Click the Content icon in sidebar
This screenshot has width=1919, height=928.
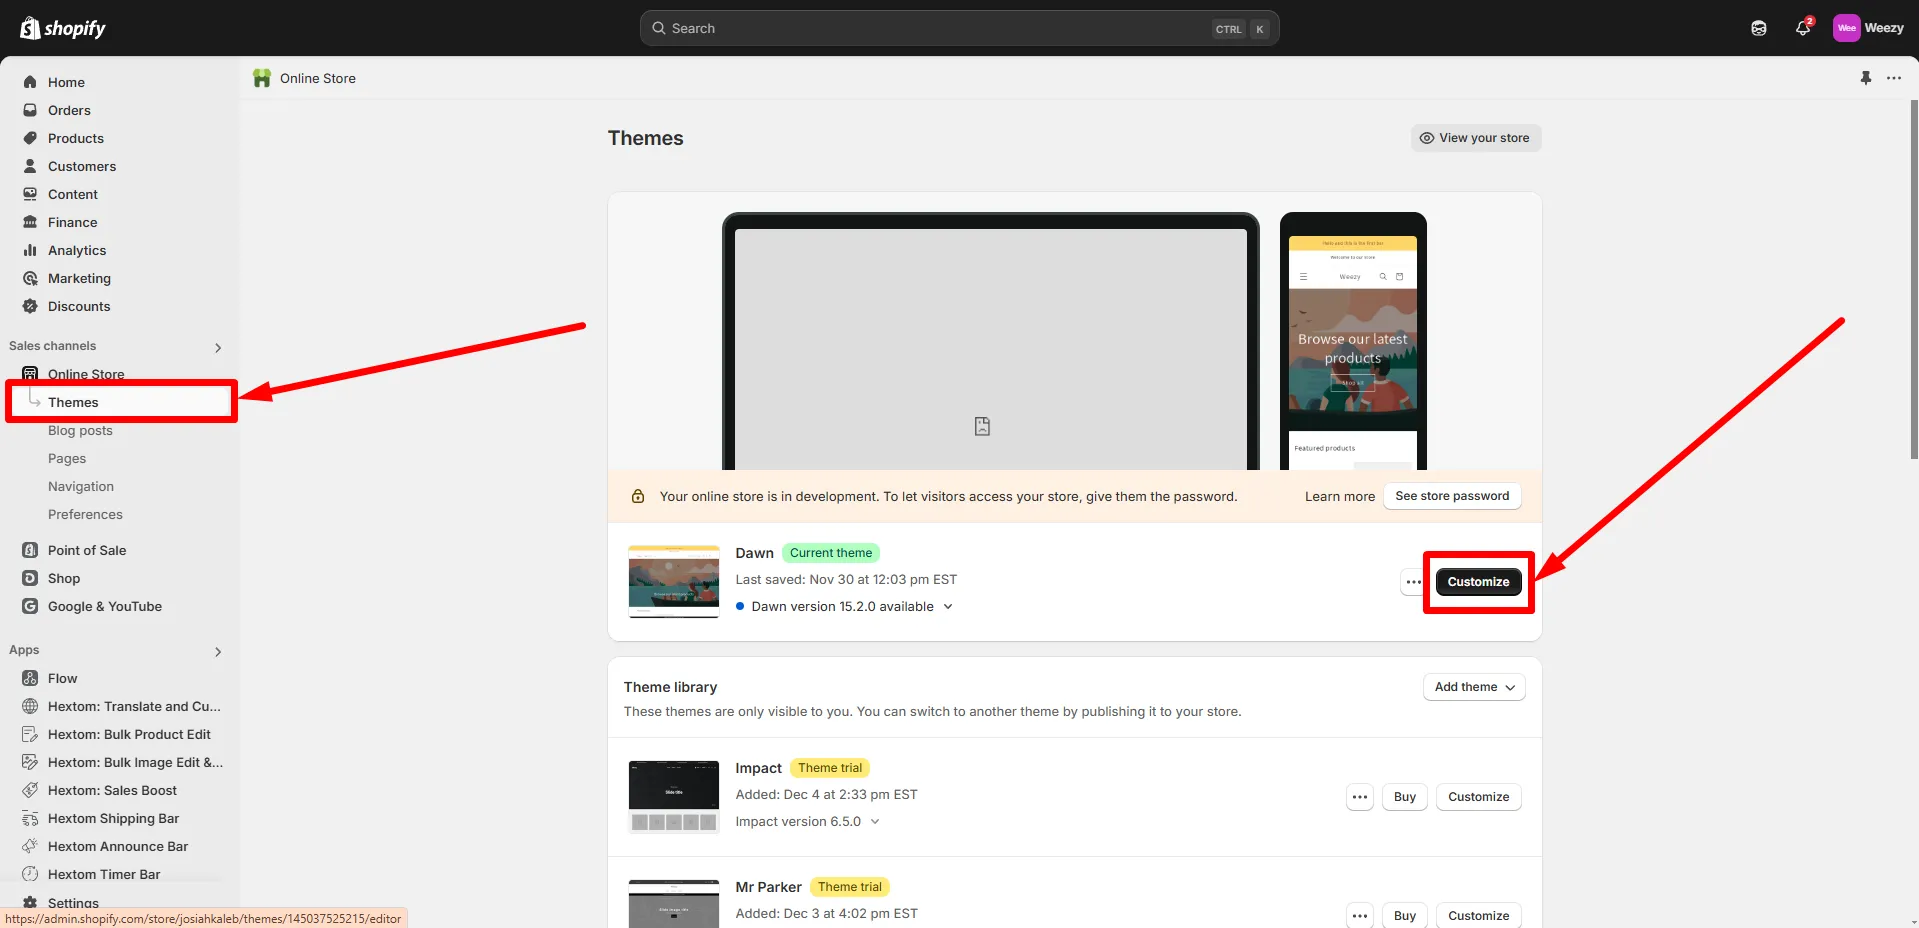(x=30, y=194)
